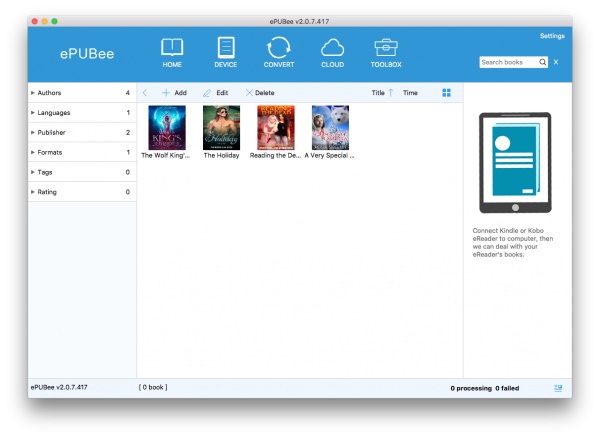This screenshot has width=600, height=438.
Task: Toggle the title sort direction arrow
Action: pyautogui.click(x=391, y=93)
